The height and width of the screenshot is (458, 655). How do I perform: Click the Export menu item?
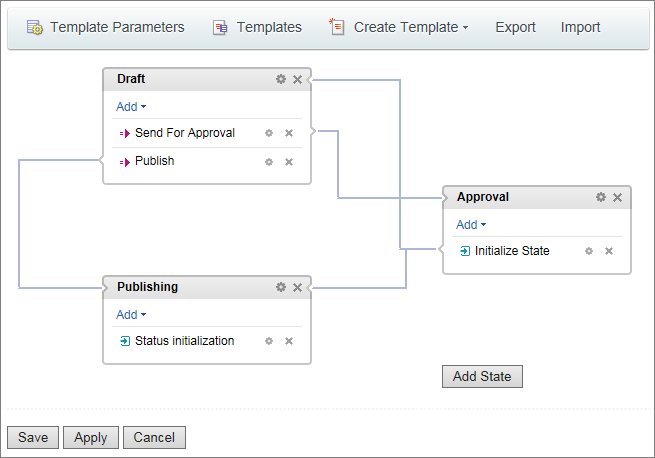[515, 28]
